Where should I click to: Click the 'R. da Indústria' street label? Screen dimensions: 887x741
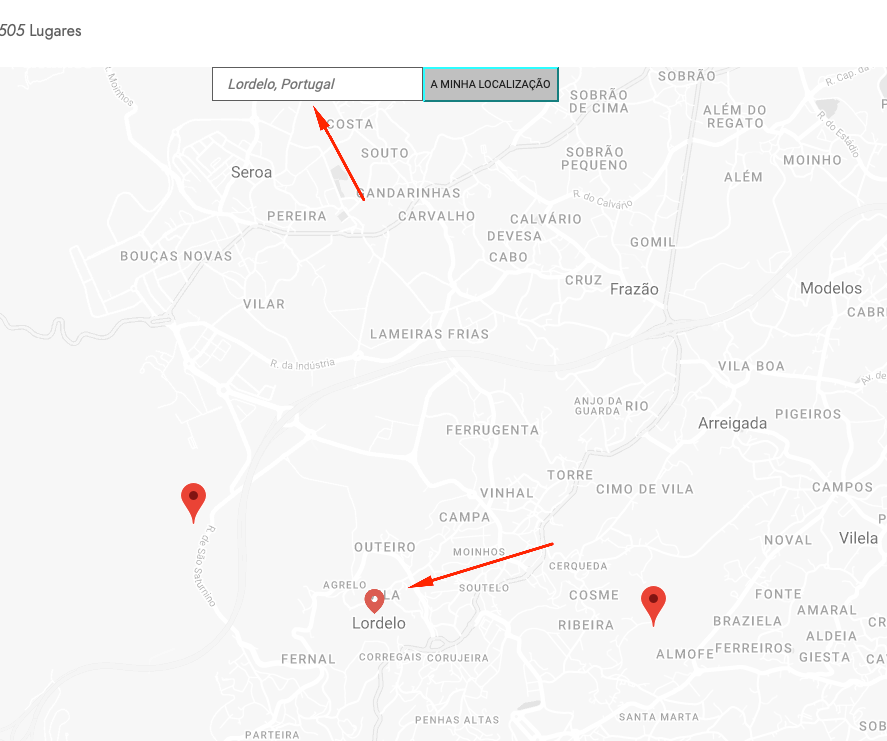(302, 365)
